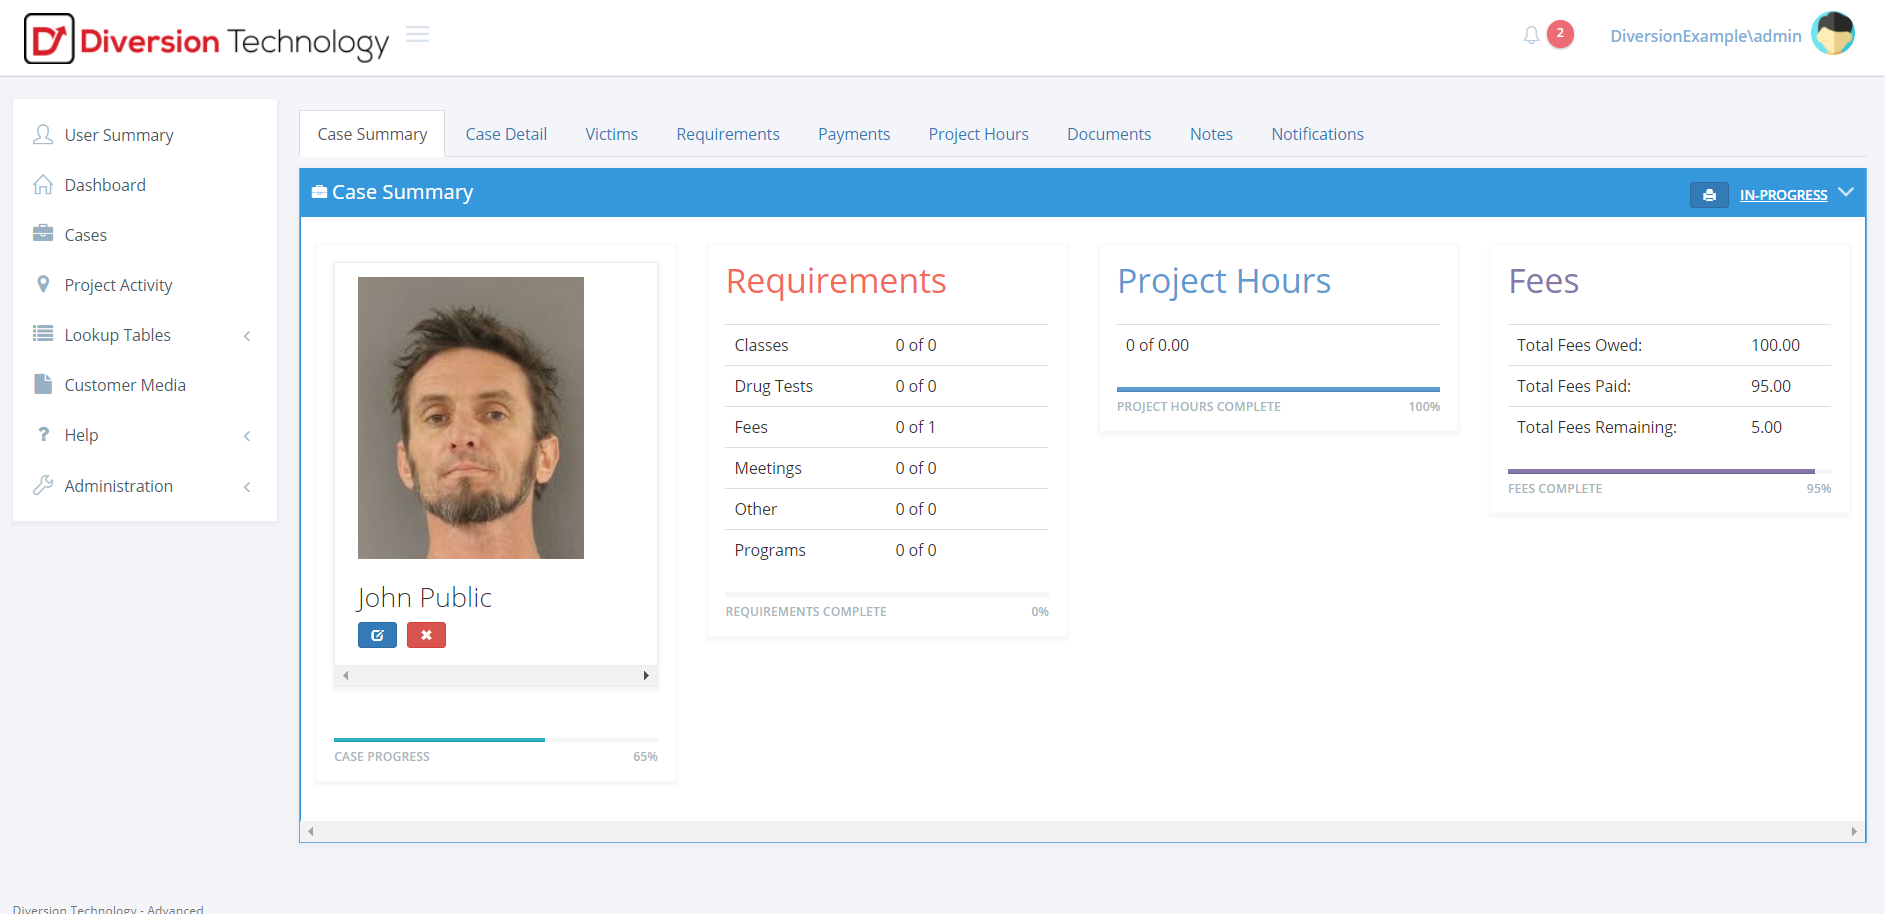Switch to the Case Detail tab
The height and width of the screenshot is (914, 1885).
506,134
